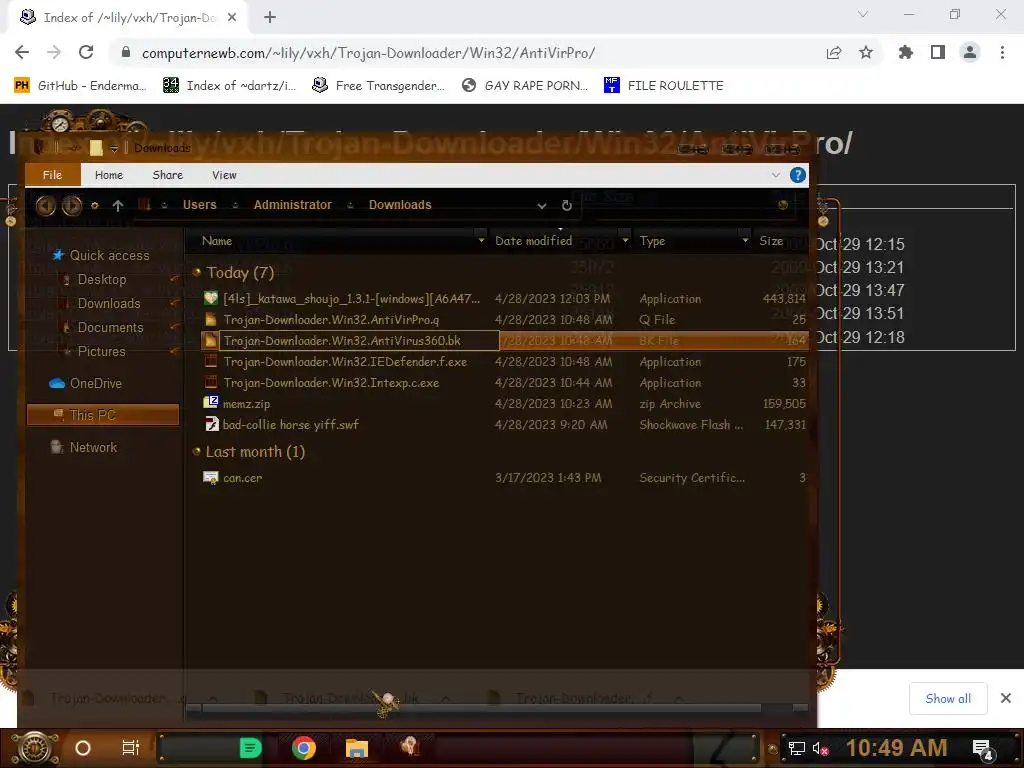Click the share page icon in address bar
The image size is (1024, 768).
833,53
